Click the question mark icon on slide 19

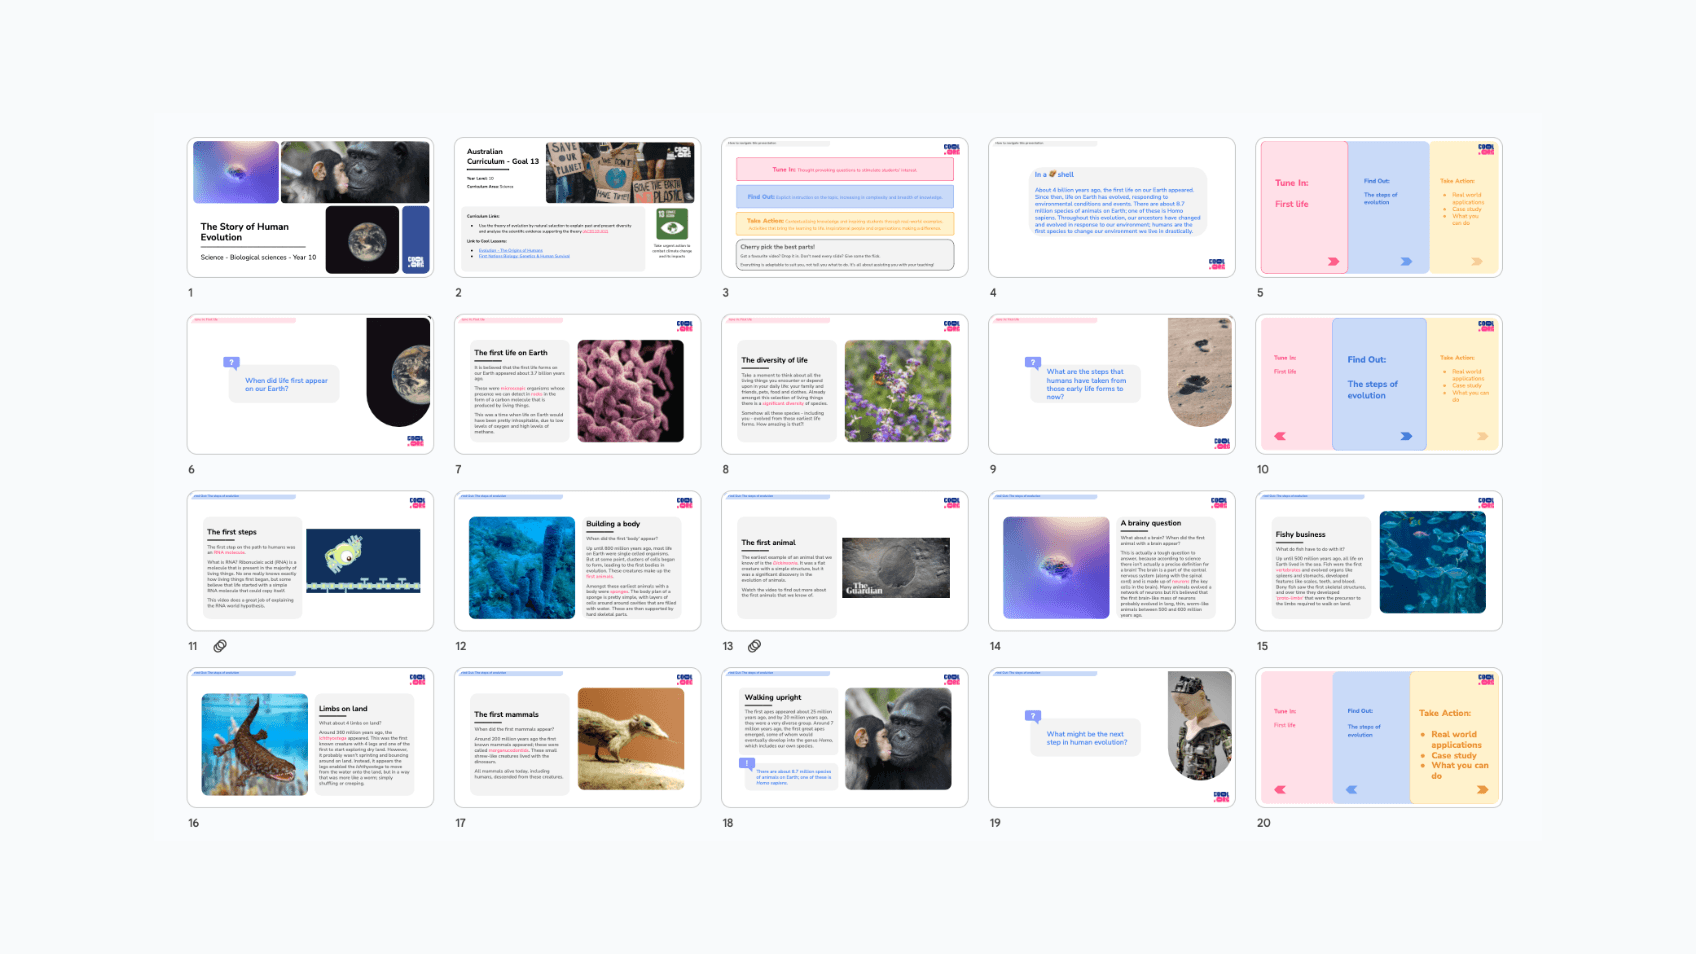(x=1033, y=716)
